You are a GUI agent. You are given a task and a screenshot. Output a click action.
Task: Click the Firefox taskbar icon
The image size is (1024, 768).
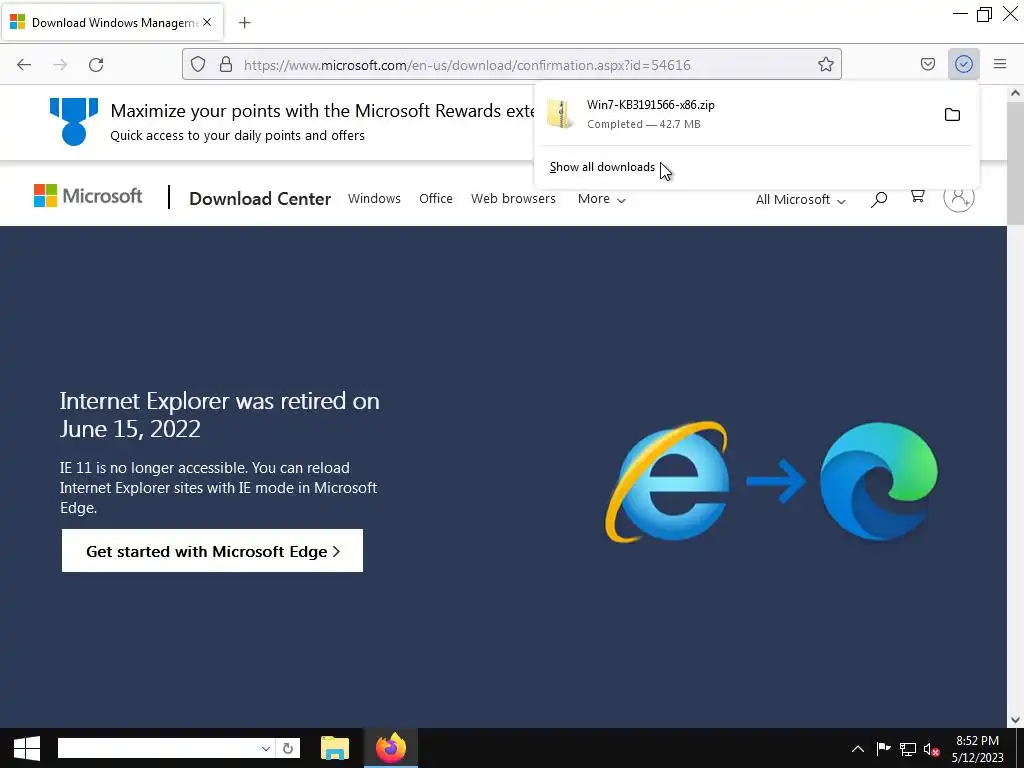[391, 748]
